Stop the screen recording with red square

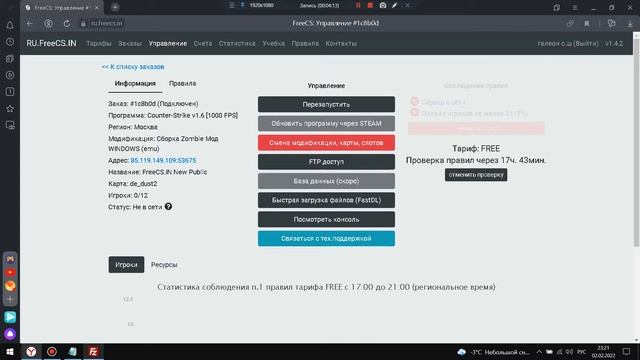point(370,5)
